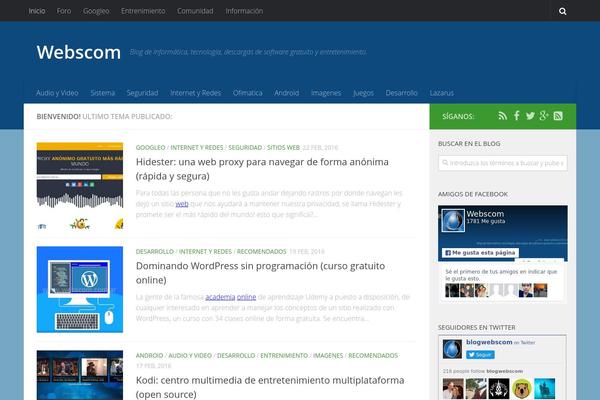Open the blogwebscom Twitter profile link
This screenshot has width=600, height=400.
coord(489,342)
